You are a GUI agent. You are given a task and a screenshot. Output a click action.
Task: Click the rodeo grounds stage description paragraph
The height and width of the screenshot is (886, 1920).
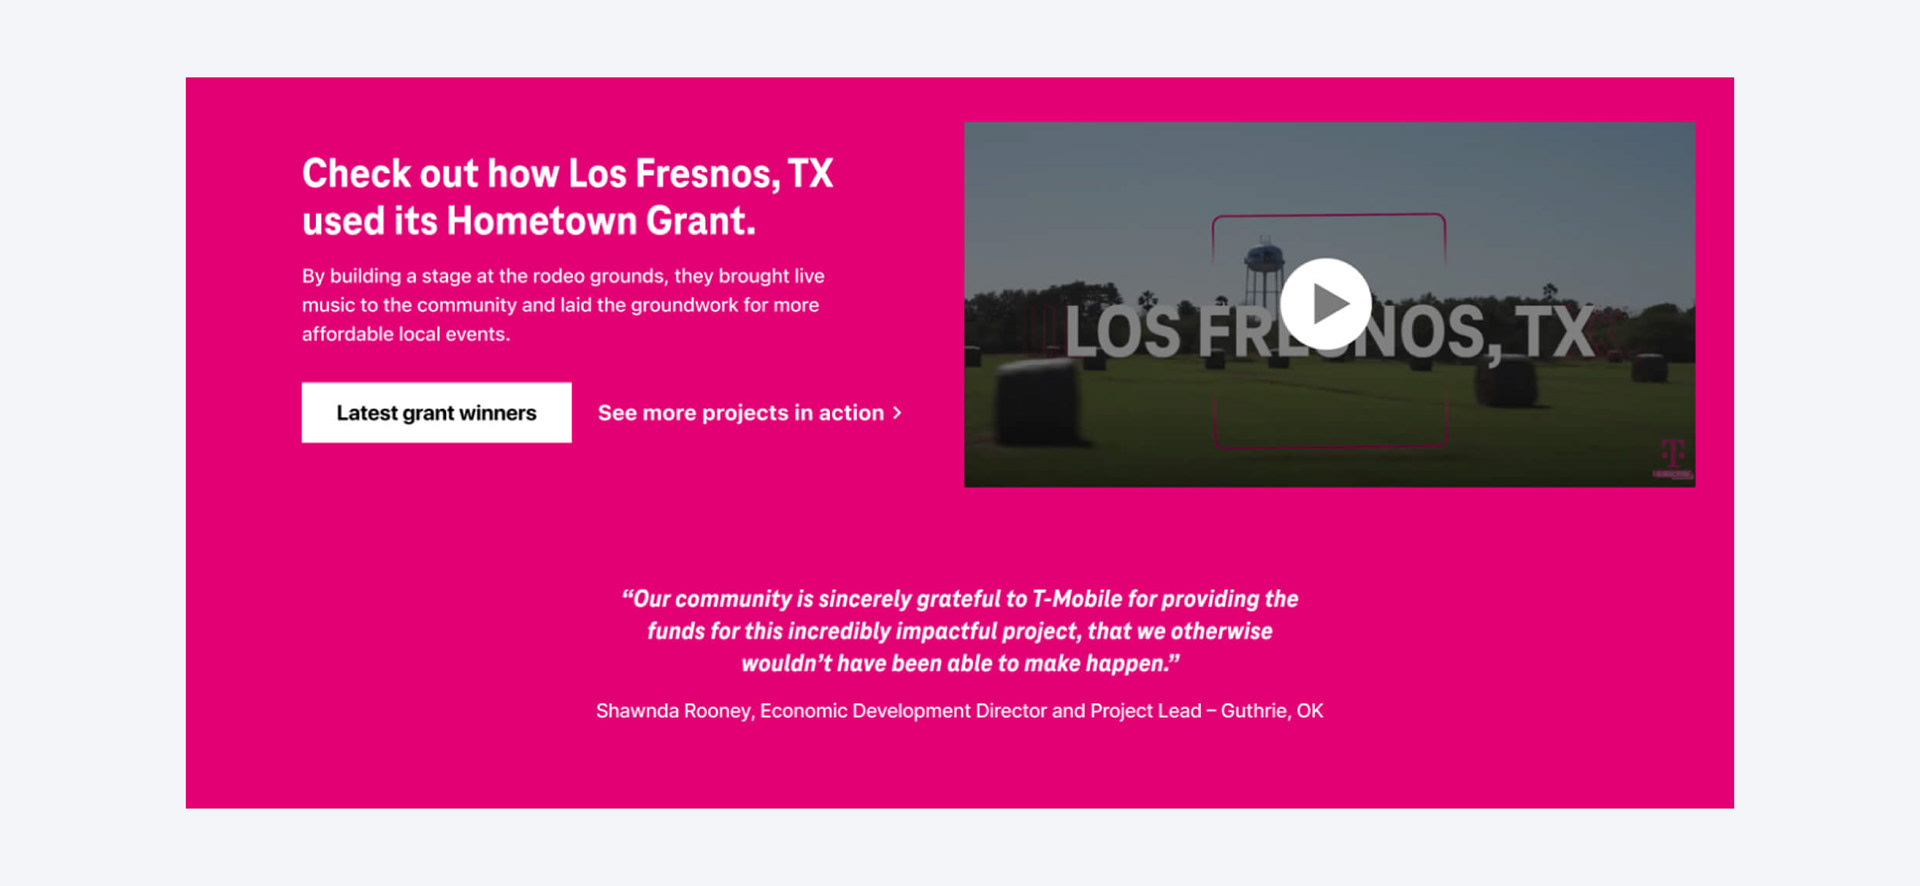[563, 305]
